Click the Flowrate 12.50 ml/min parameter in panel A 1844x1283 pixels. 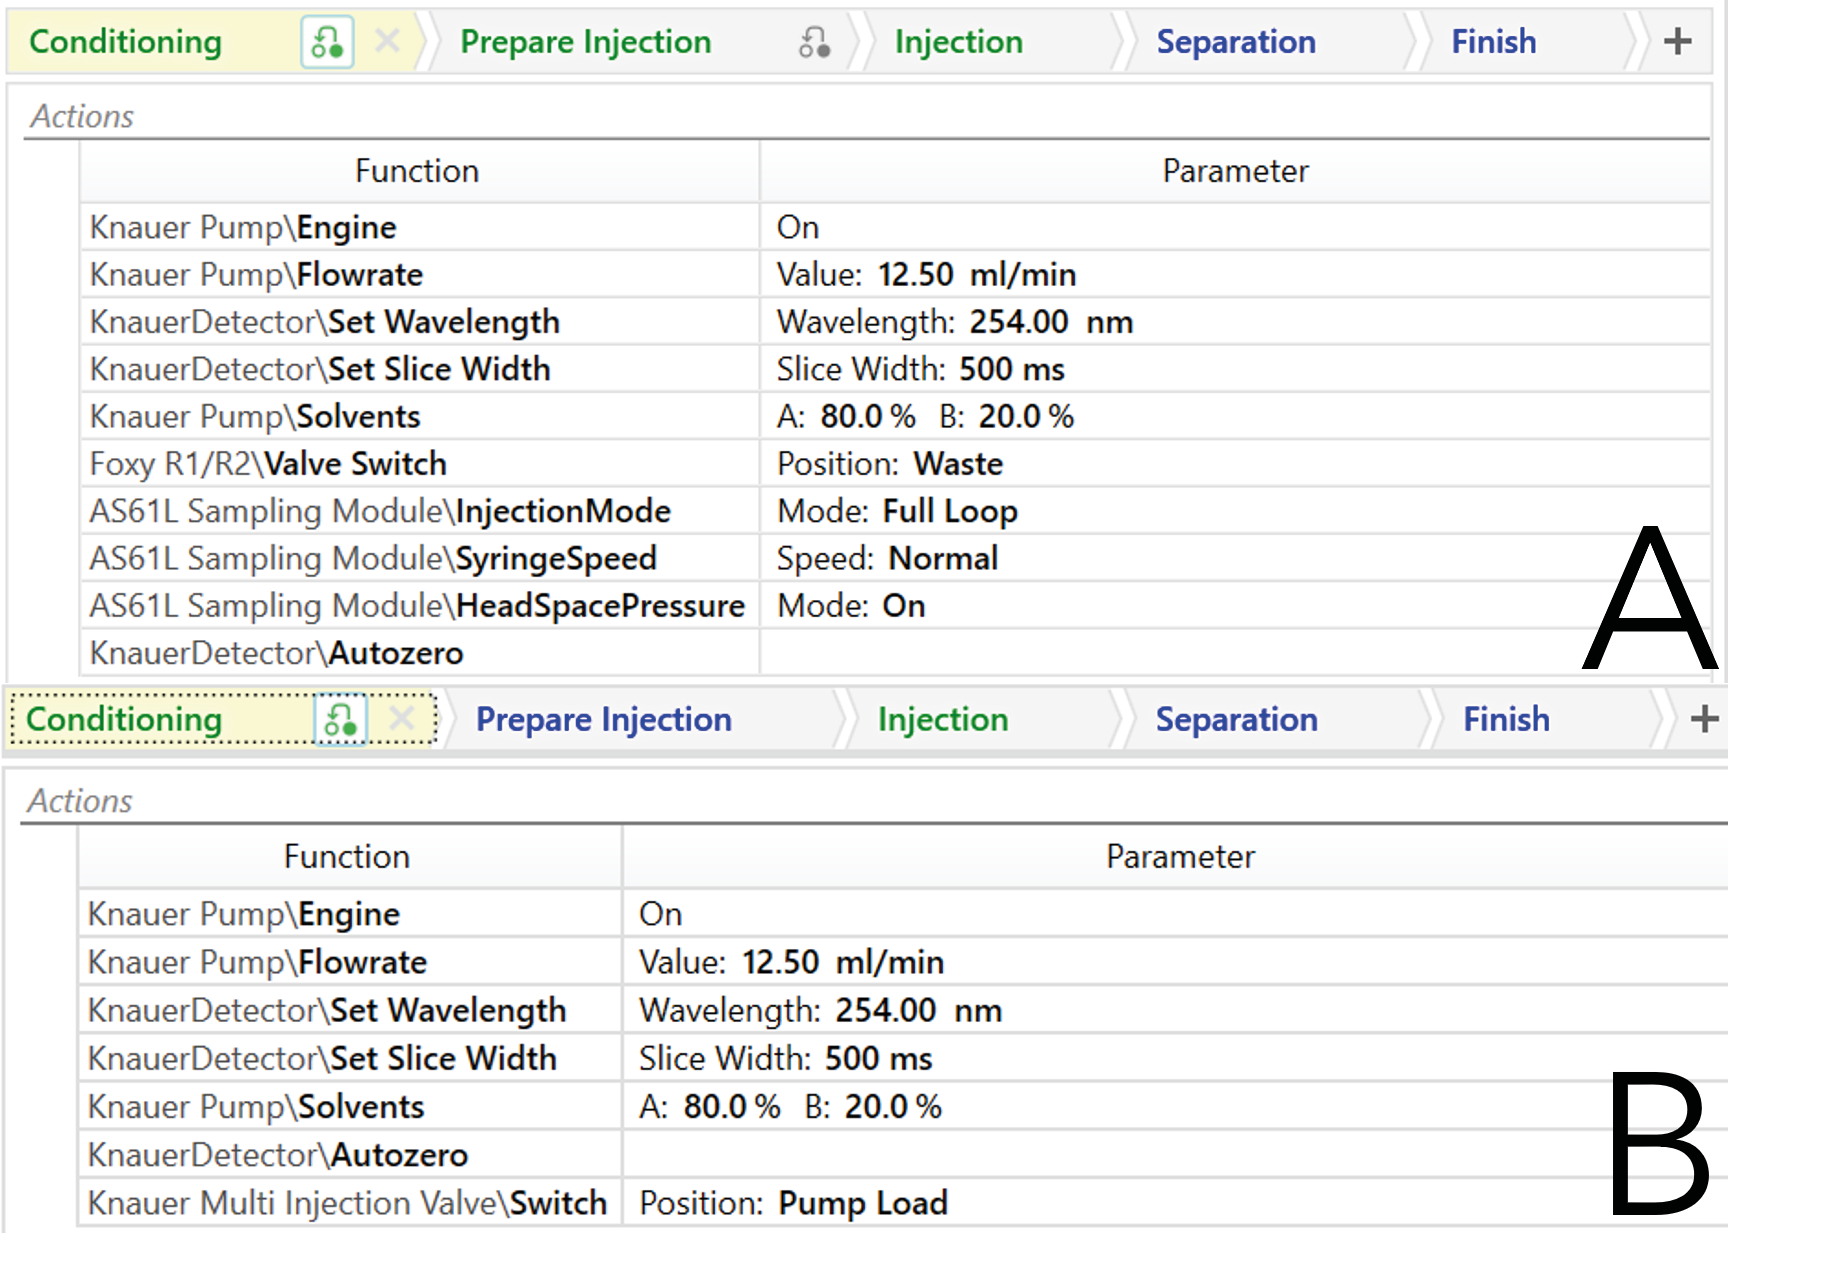926,275
